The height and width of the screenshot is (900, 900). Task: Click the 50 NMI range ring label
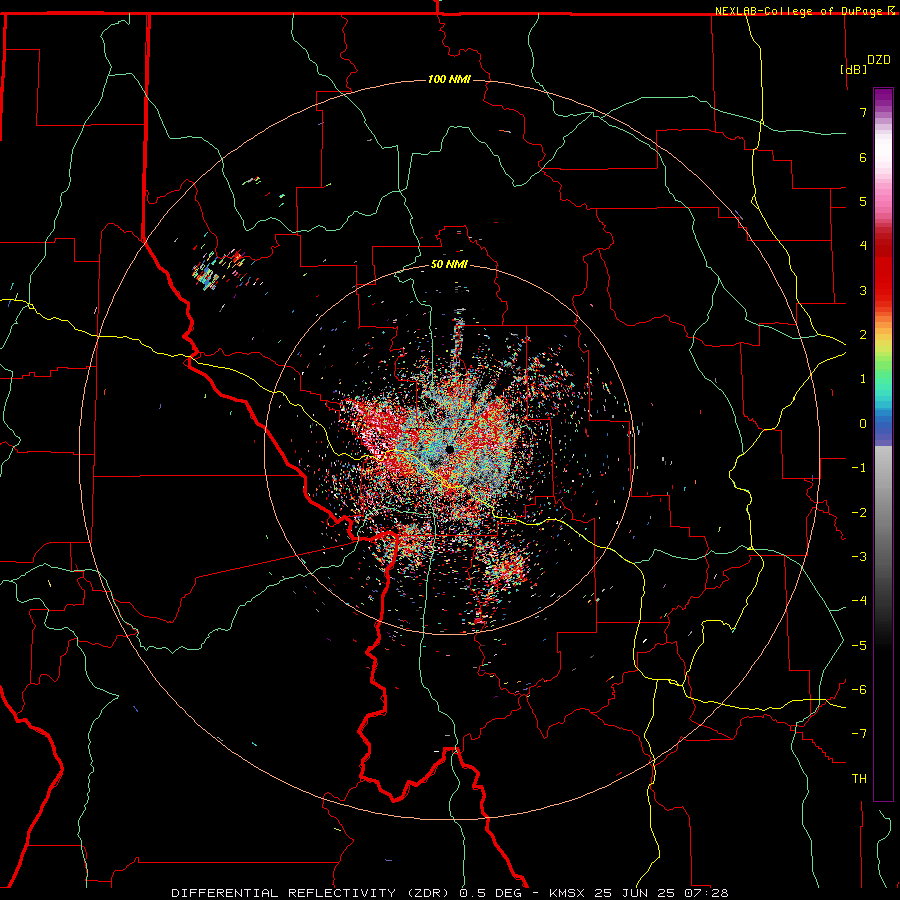[449, 265]
